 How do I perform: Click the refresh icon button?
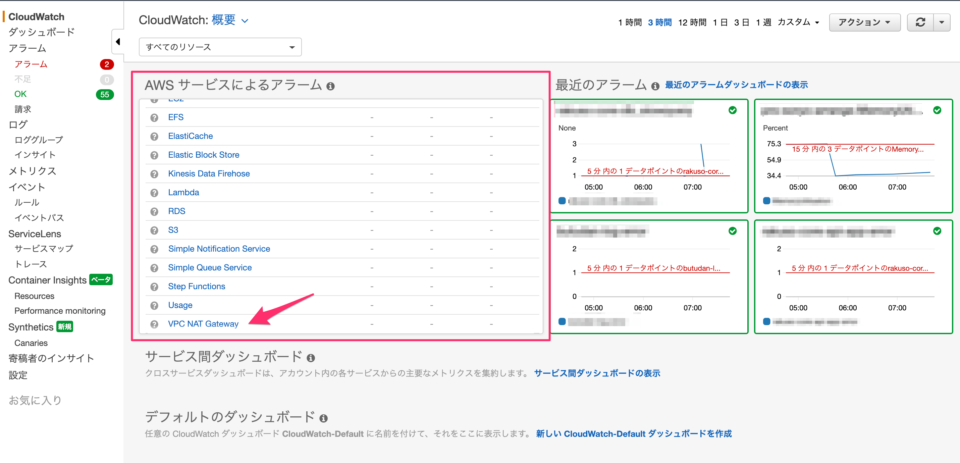click(920, 22)
